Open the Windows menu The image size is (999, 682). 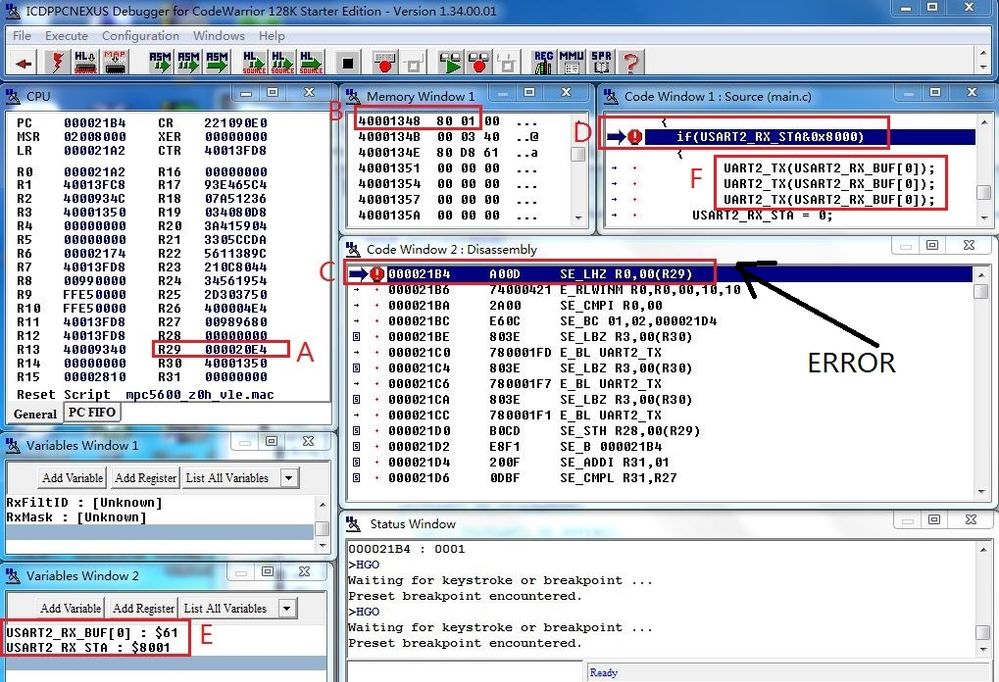click(219, 36)
